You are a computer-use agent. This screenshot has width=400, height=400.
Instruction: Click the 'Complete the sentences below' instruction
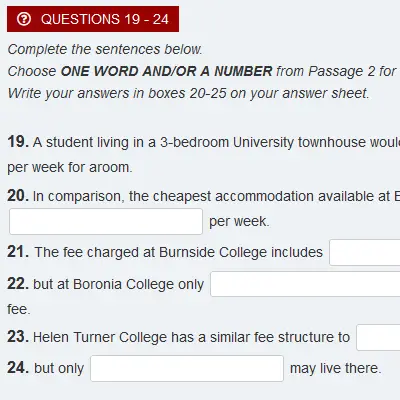(105, 50)
